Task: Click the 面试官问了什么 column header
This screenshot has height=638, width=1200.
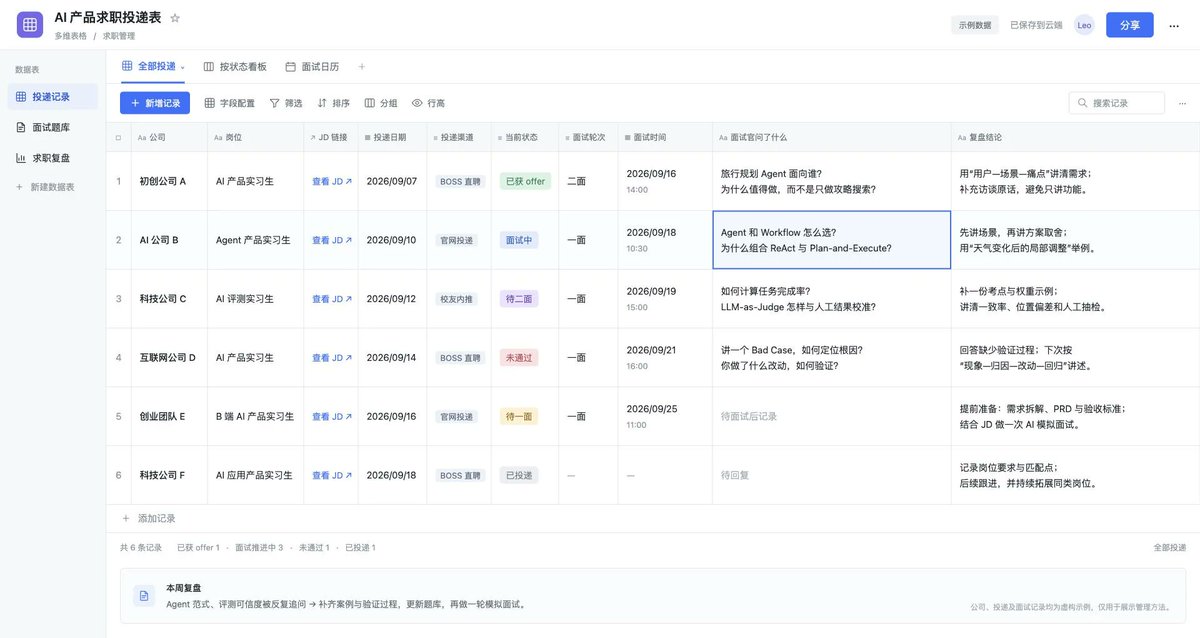Action: pos(832,137)
